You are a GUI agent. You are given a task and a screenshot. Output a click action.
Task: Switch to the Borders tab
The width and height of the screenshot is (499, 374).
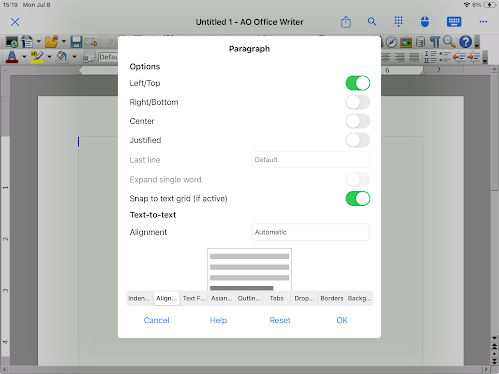point(332,298)
